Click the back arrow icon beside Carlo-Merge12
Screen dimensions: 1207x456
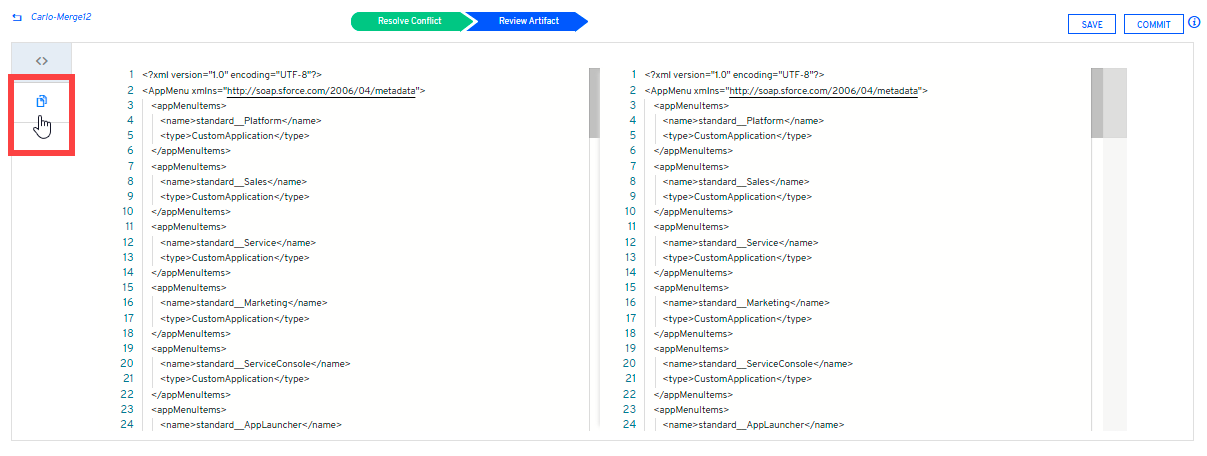[17, 18]
